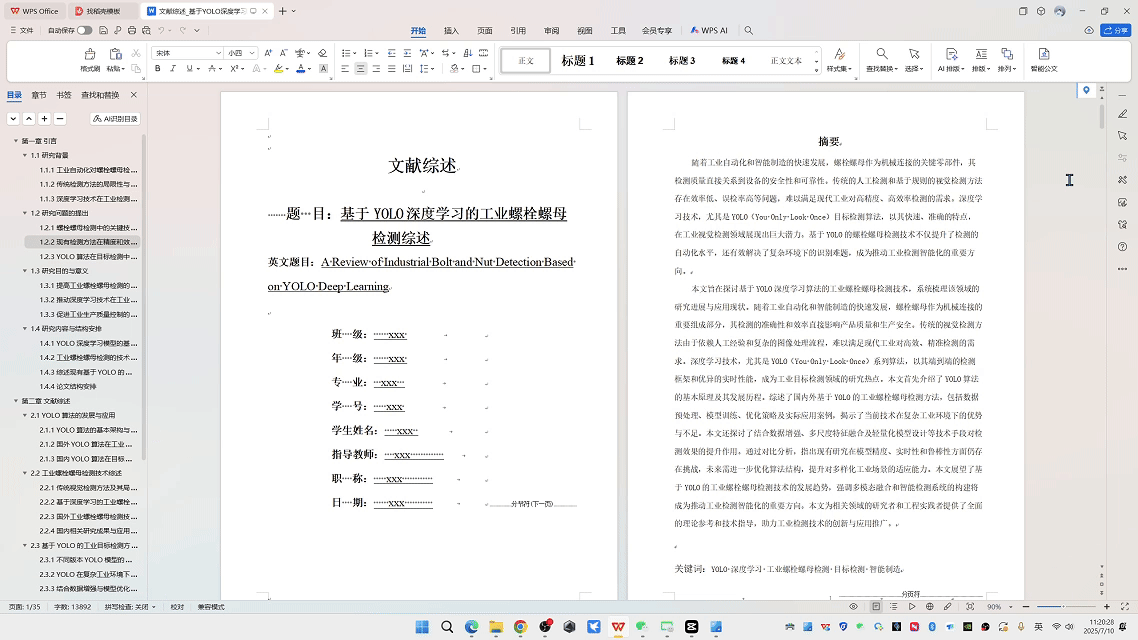
Task: Open the 智能公文 tool
Action: tap(1043, 59)
